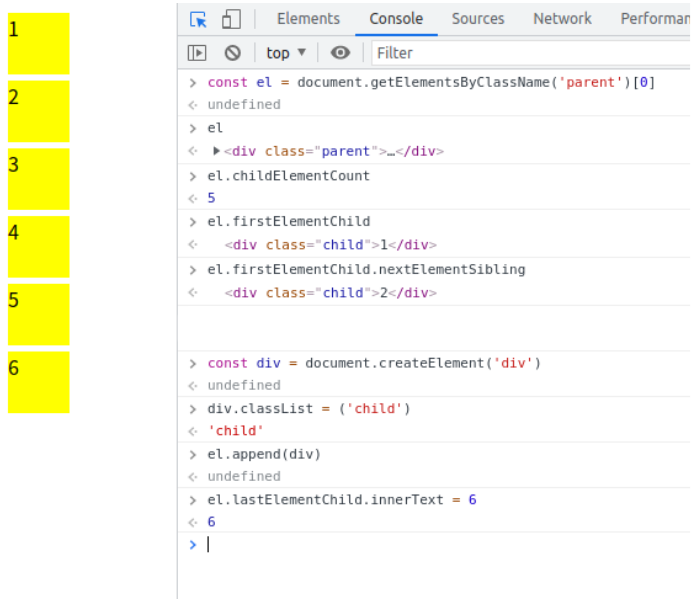Click the el.append(div) command
Viewport: 694px width, 602px height.
point(264,454)
